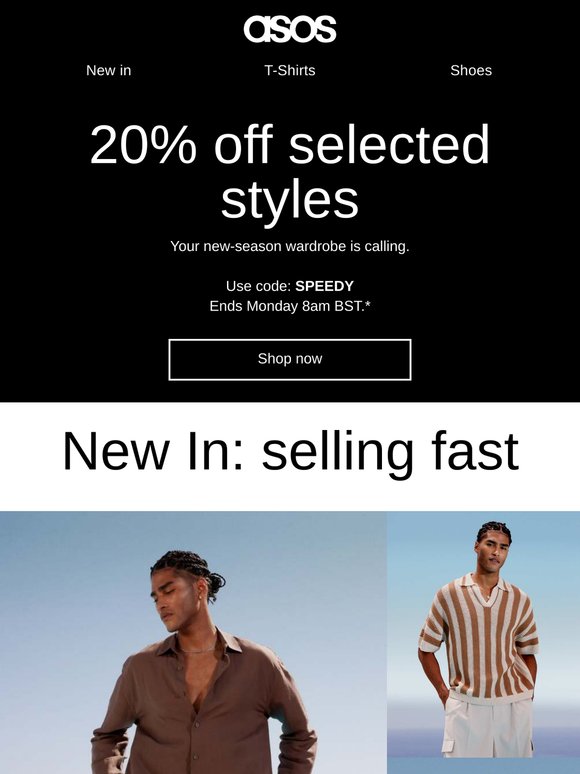Click the SPEEDY promo code text

[324, 286]
